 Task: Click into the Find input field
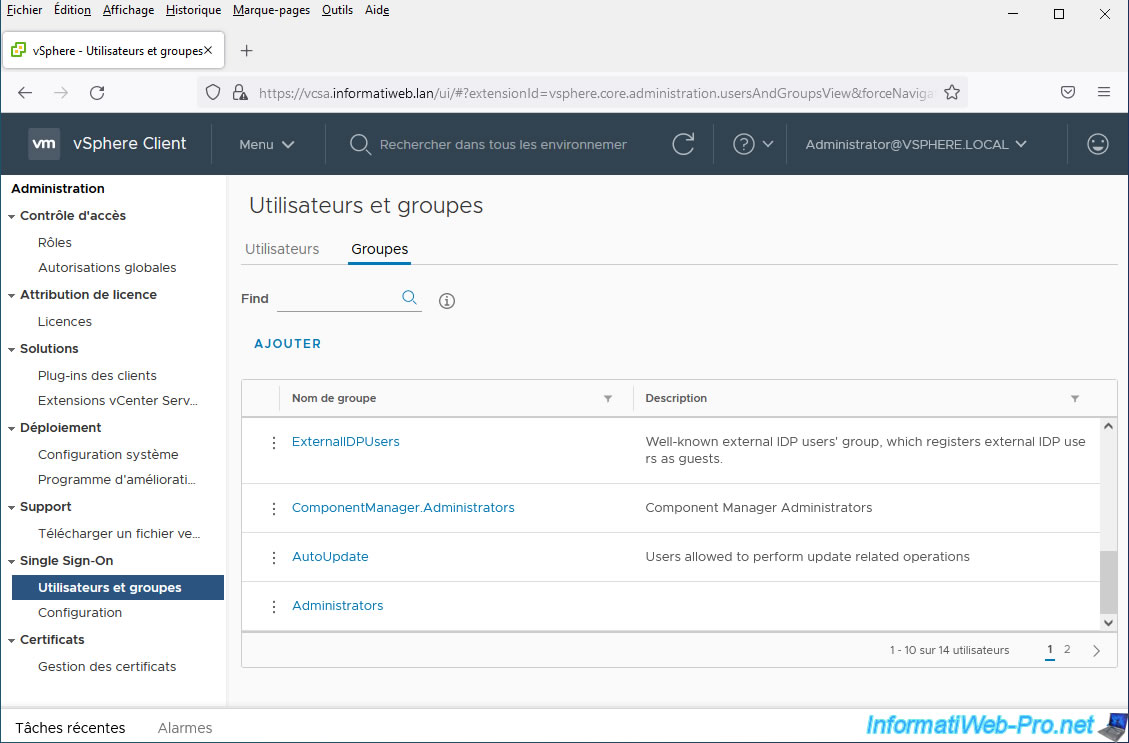click(x=336, y=299)
